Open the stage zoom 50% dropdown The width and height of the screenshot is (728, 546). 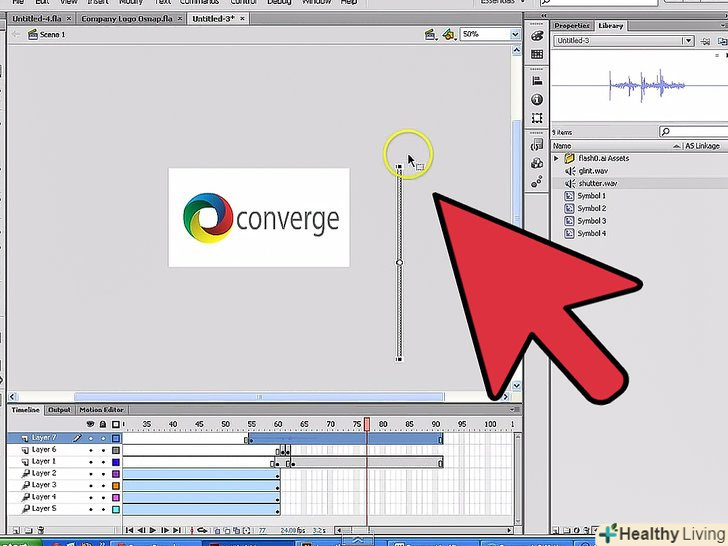click(x=515, y=34)
